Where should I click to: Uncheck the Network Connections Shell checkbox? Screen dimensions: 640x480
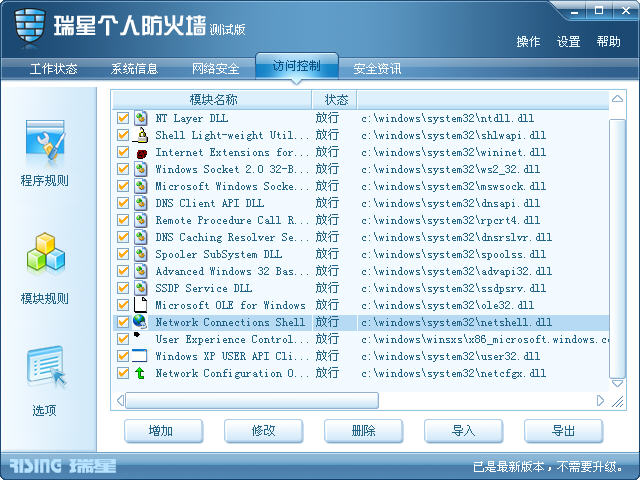click(x=123, y=322)
